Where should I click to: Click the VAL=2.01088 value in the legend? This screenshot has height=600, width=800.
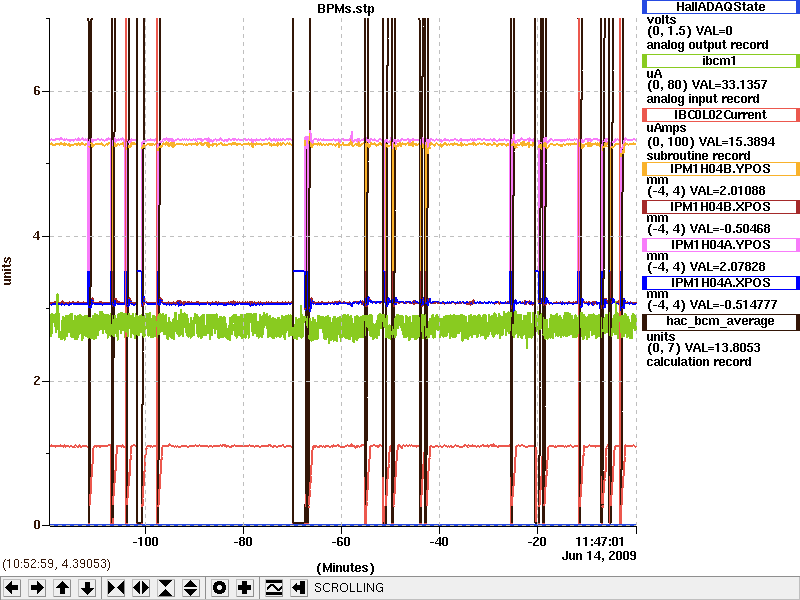728,191
